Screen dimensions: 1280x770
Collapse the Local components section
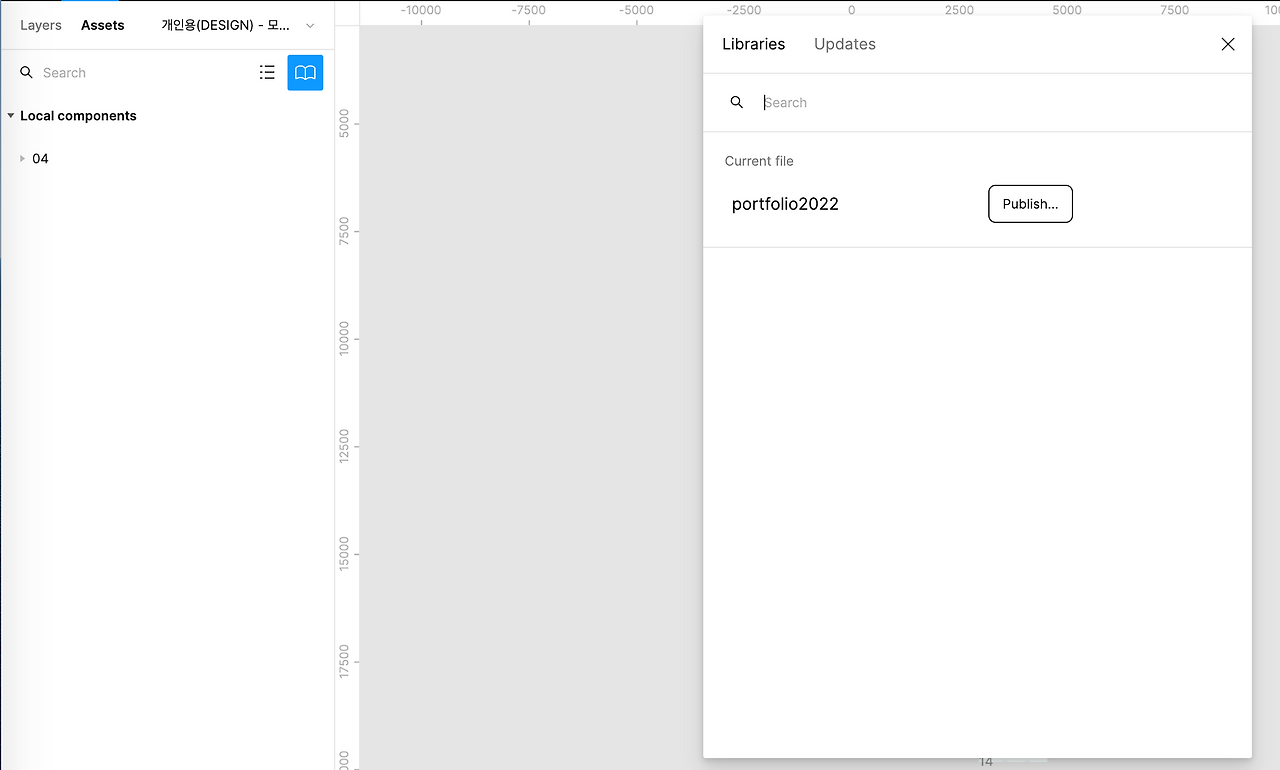(x=11, y=116)
